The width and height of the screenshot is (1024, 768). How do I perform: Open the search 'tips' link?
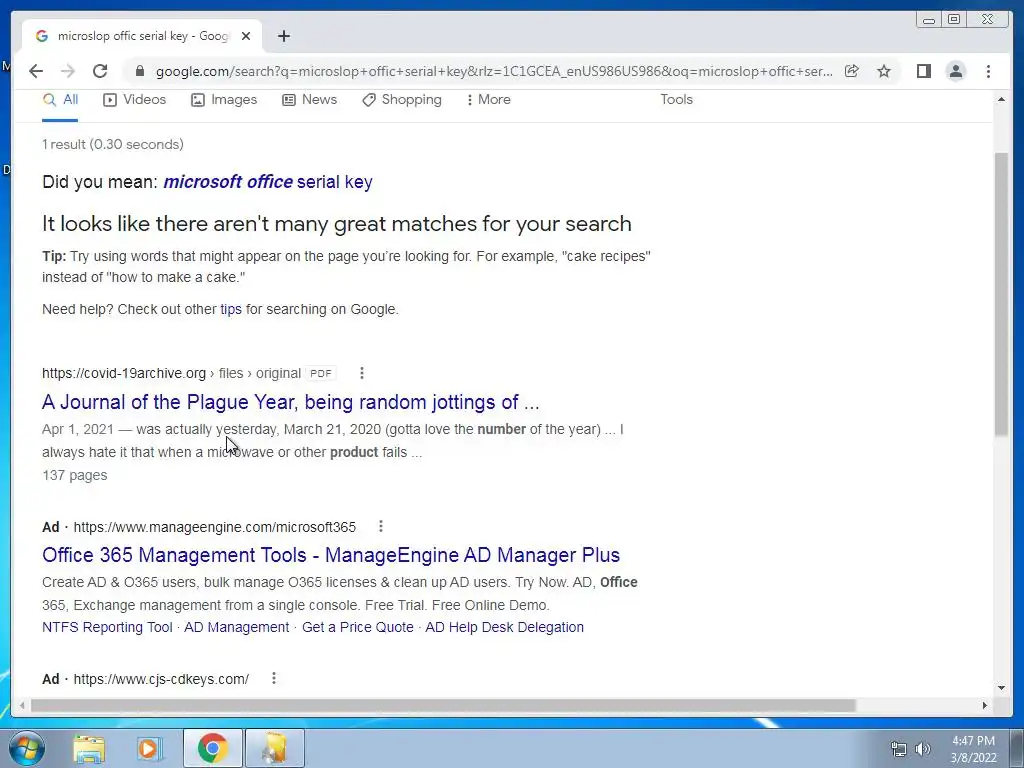(231, 310)
